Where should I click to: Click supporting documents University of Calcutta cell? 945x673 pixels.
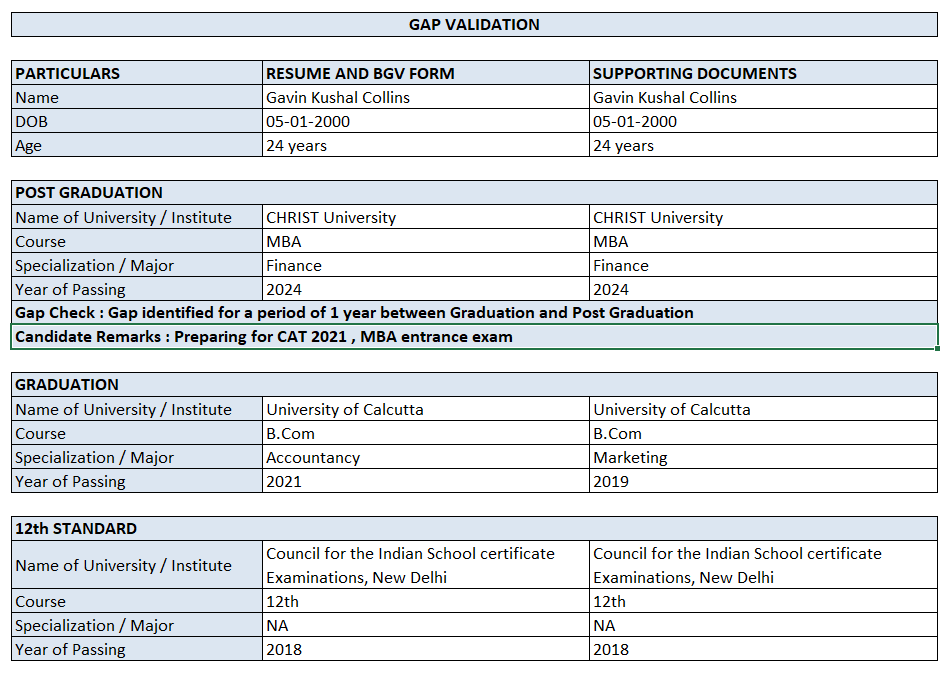point(763,409)
